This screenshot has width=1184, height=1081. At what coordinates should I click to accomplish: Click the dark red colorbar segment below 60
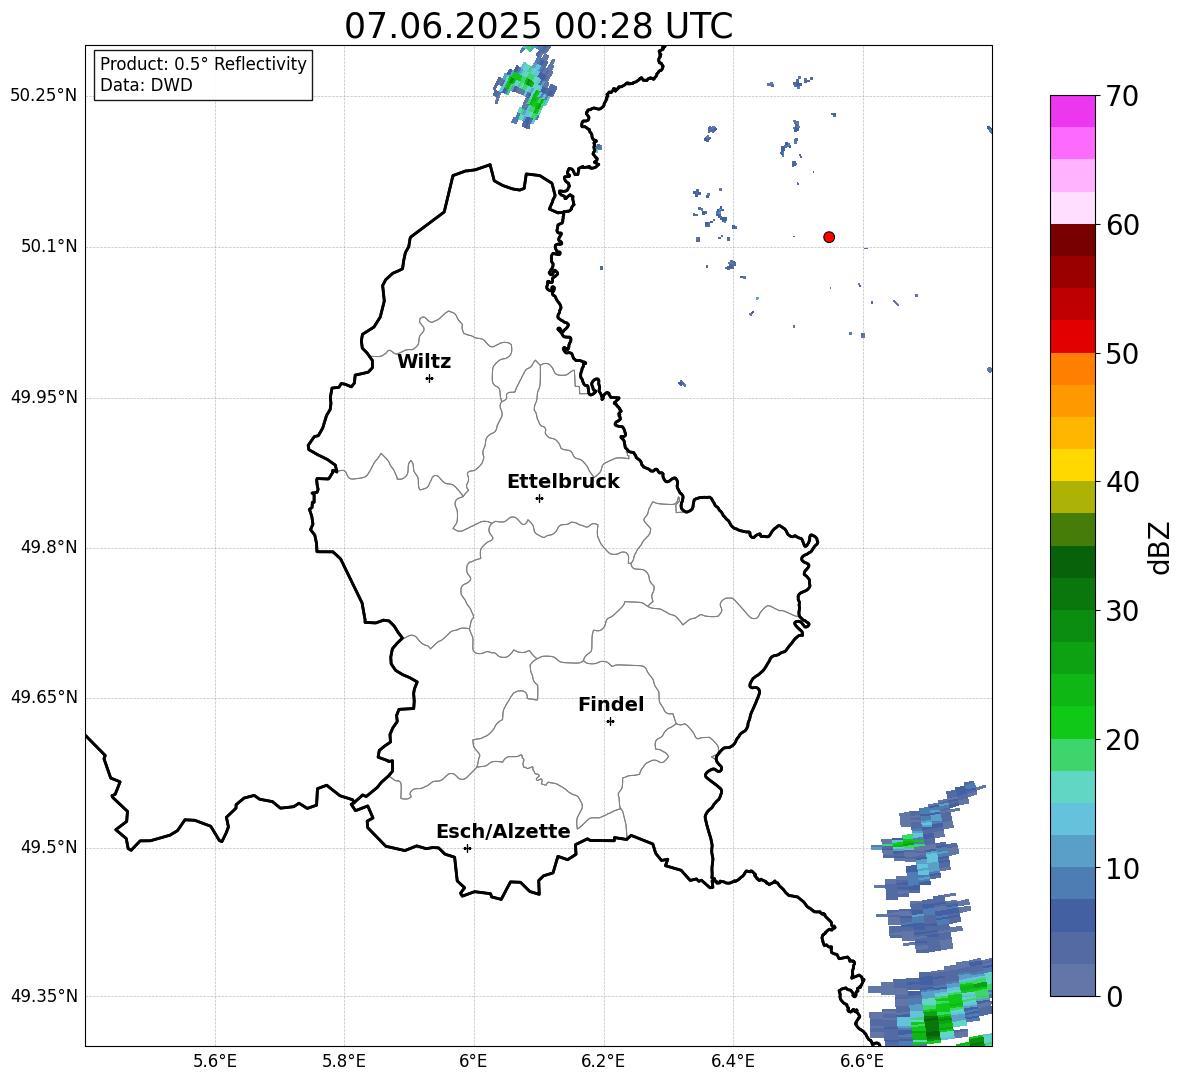coord(1072,240)
